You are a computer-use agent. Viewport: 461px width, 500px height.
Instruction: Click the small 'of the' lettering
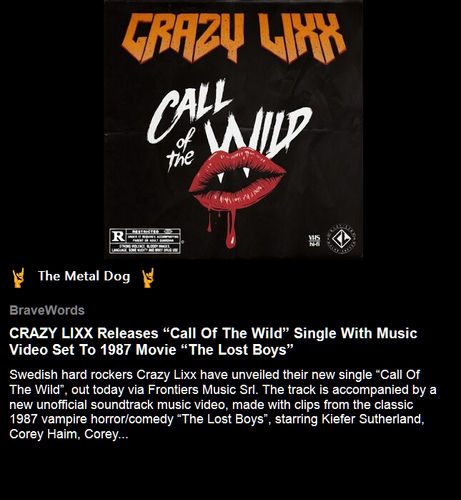[x=181, y=153]
